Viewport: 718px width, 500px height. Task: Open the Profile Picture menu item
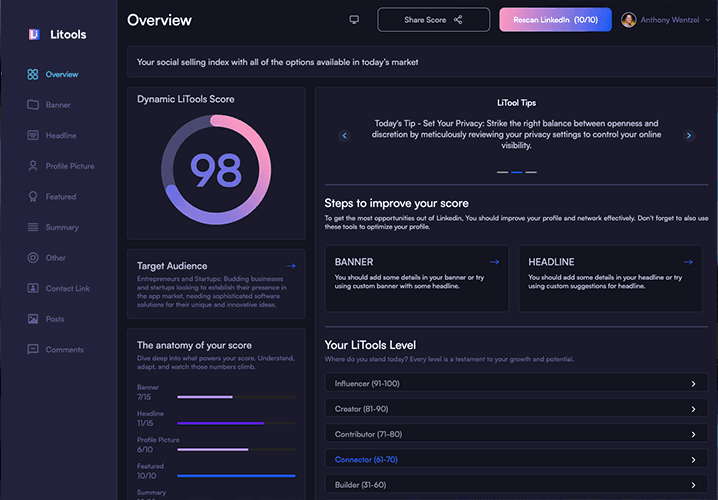point(70,166)
